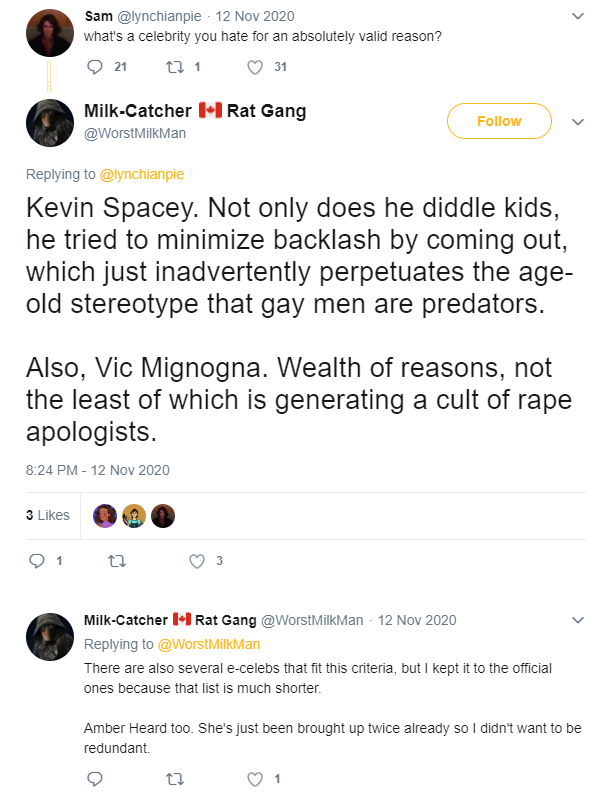The height and width of the screenshot is (796, 607).
Task: View the 3 Likes list
Action: (48, 515)
